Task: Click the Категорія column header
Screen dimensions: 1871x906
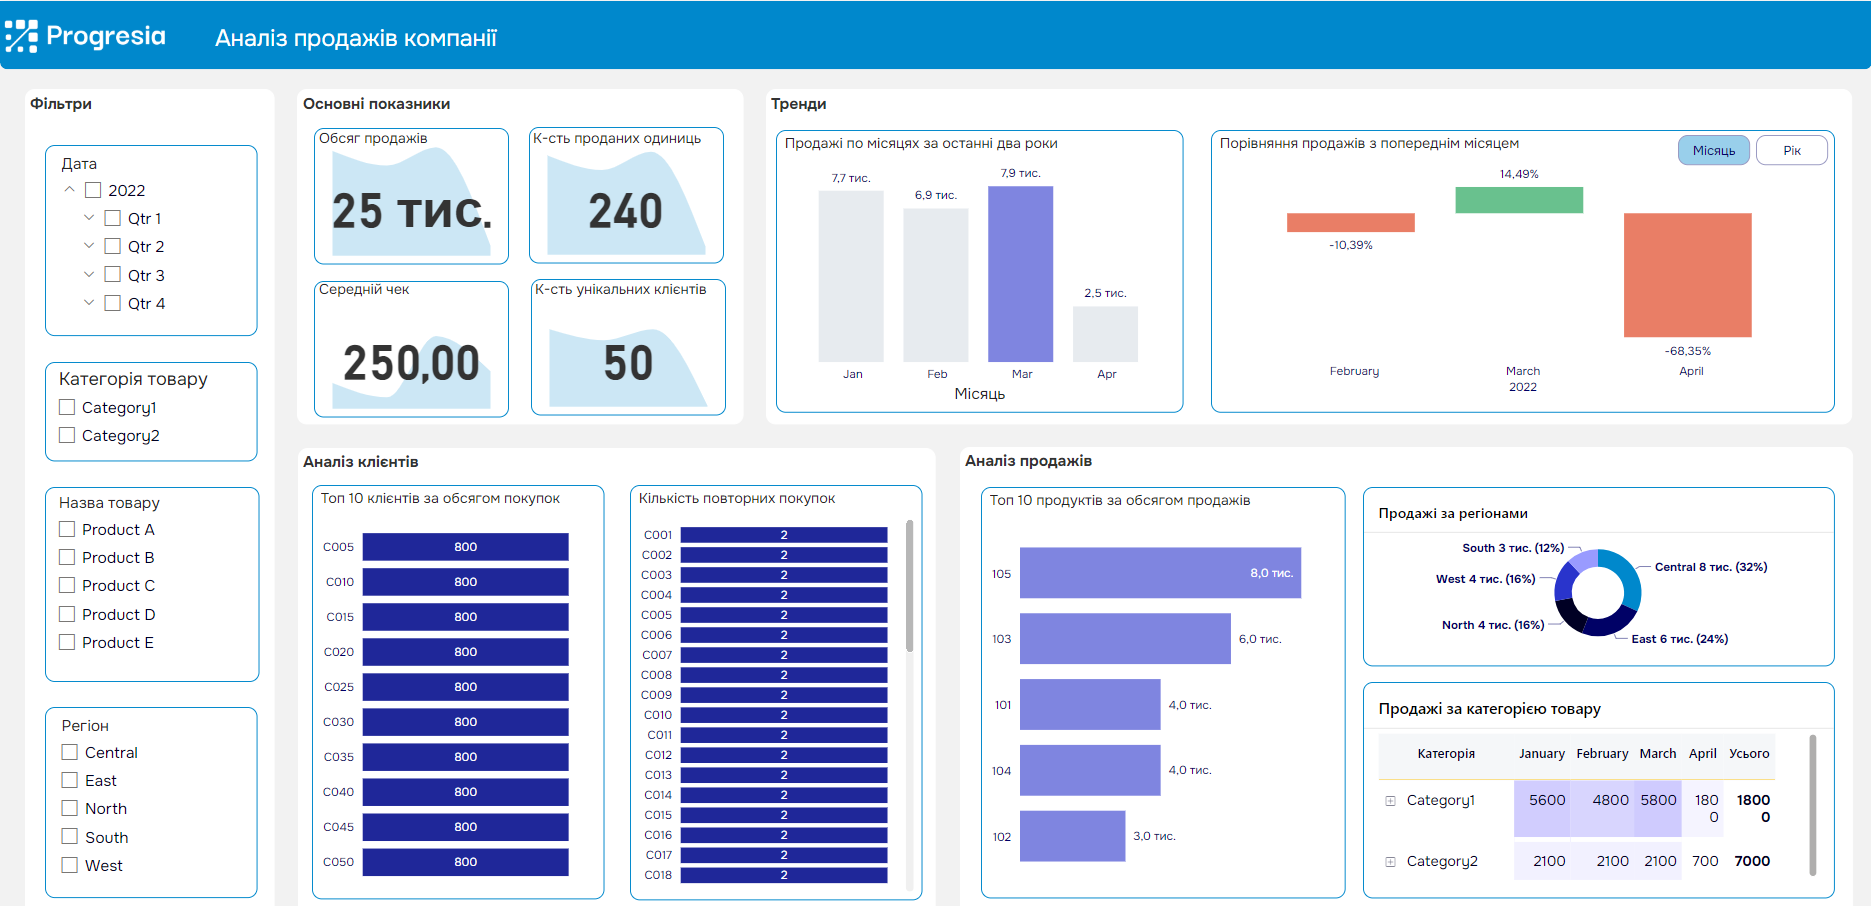Action: [x=1446, y=754]
